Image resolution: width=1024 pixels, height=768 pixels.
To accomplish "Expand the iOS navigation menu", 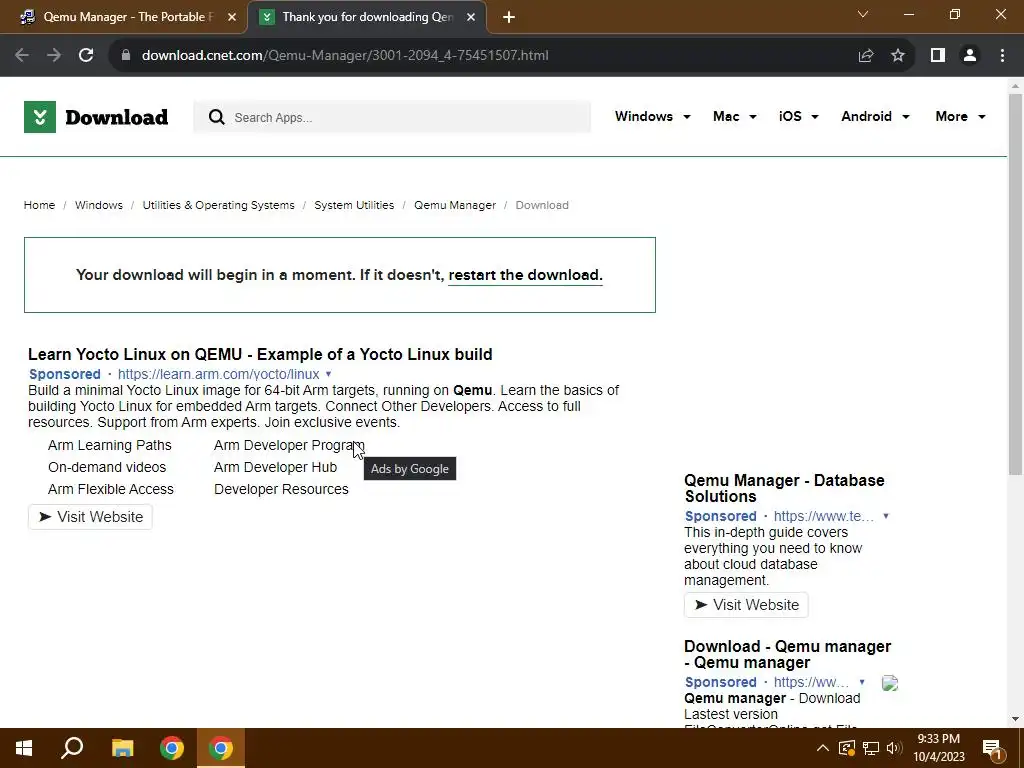I will (x=798, y=116).
